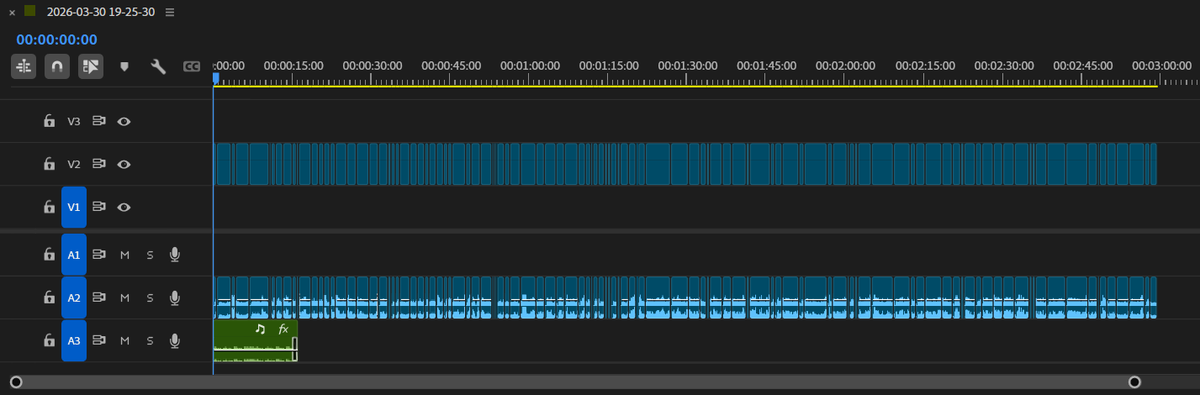Enable voice-over record on A3 microphone
This screenshot has width=1200, height=395.
click(x=175, y=340)
